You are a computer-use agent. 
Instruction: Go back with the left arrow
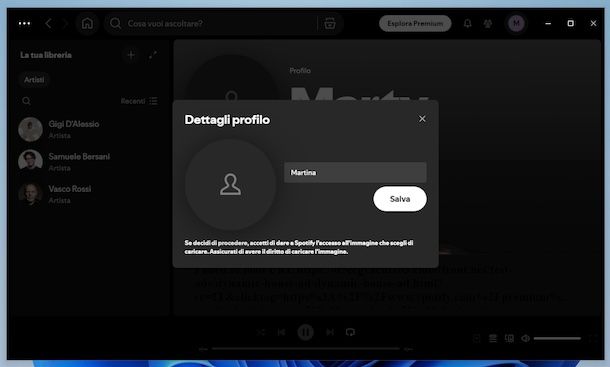point(48,23)
